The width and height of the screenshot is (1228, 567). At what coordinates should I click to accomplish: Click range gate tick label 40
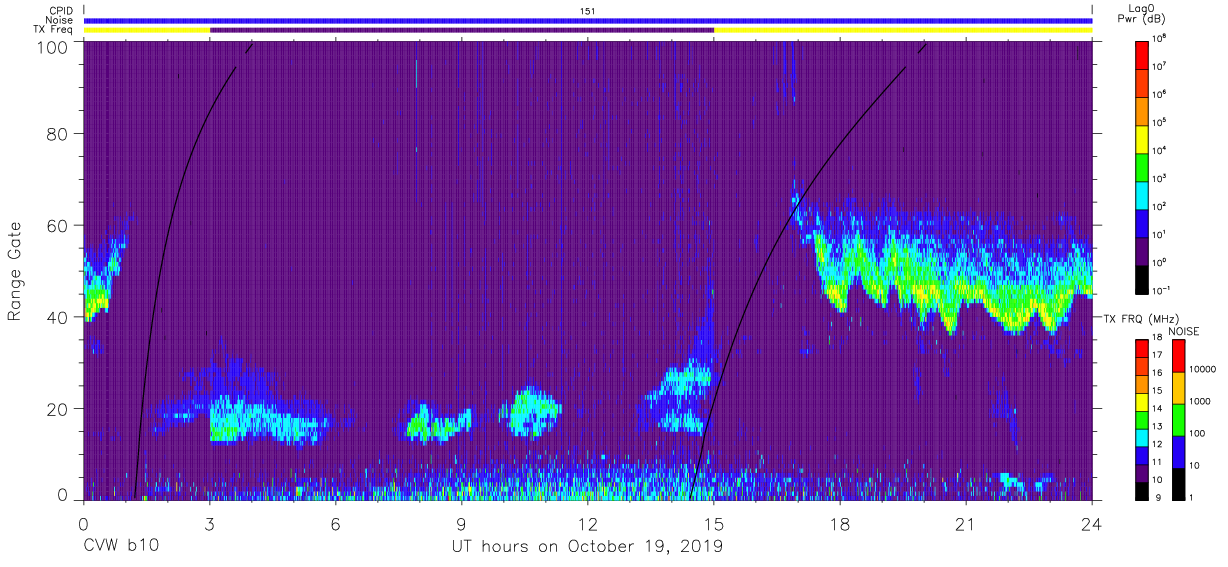[x=58, y=317]
